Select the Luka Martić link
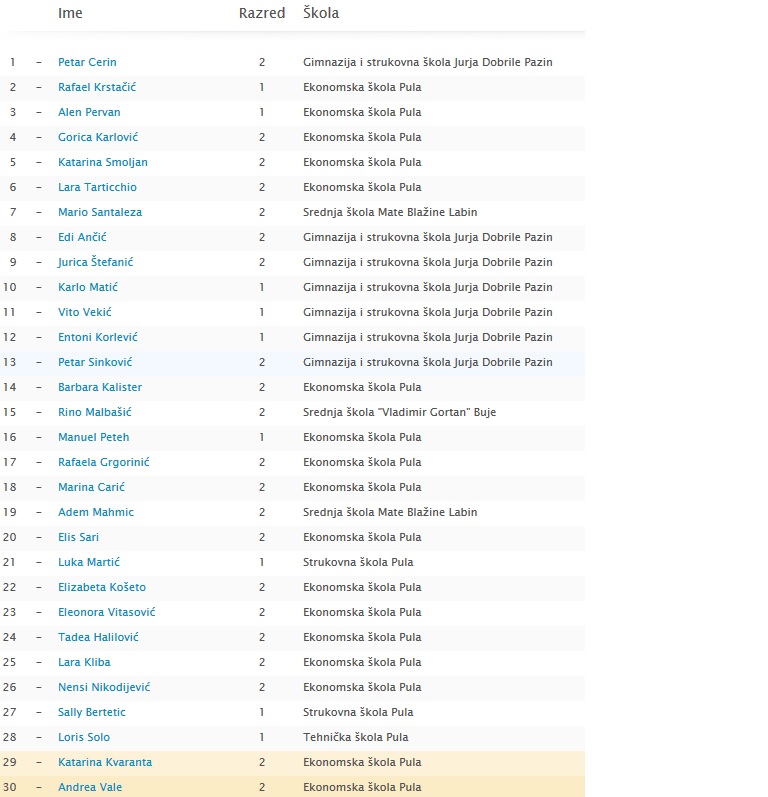768x797 pixels. tap(89, 562)
